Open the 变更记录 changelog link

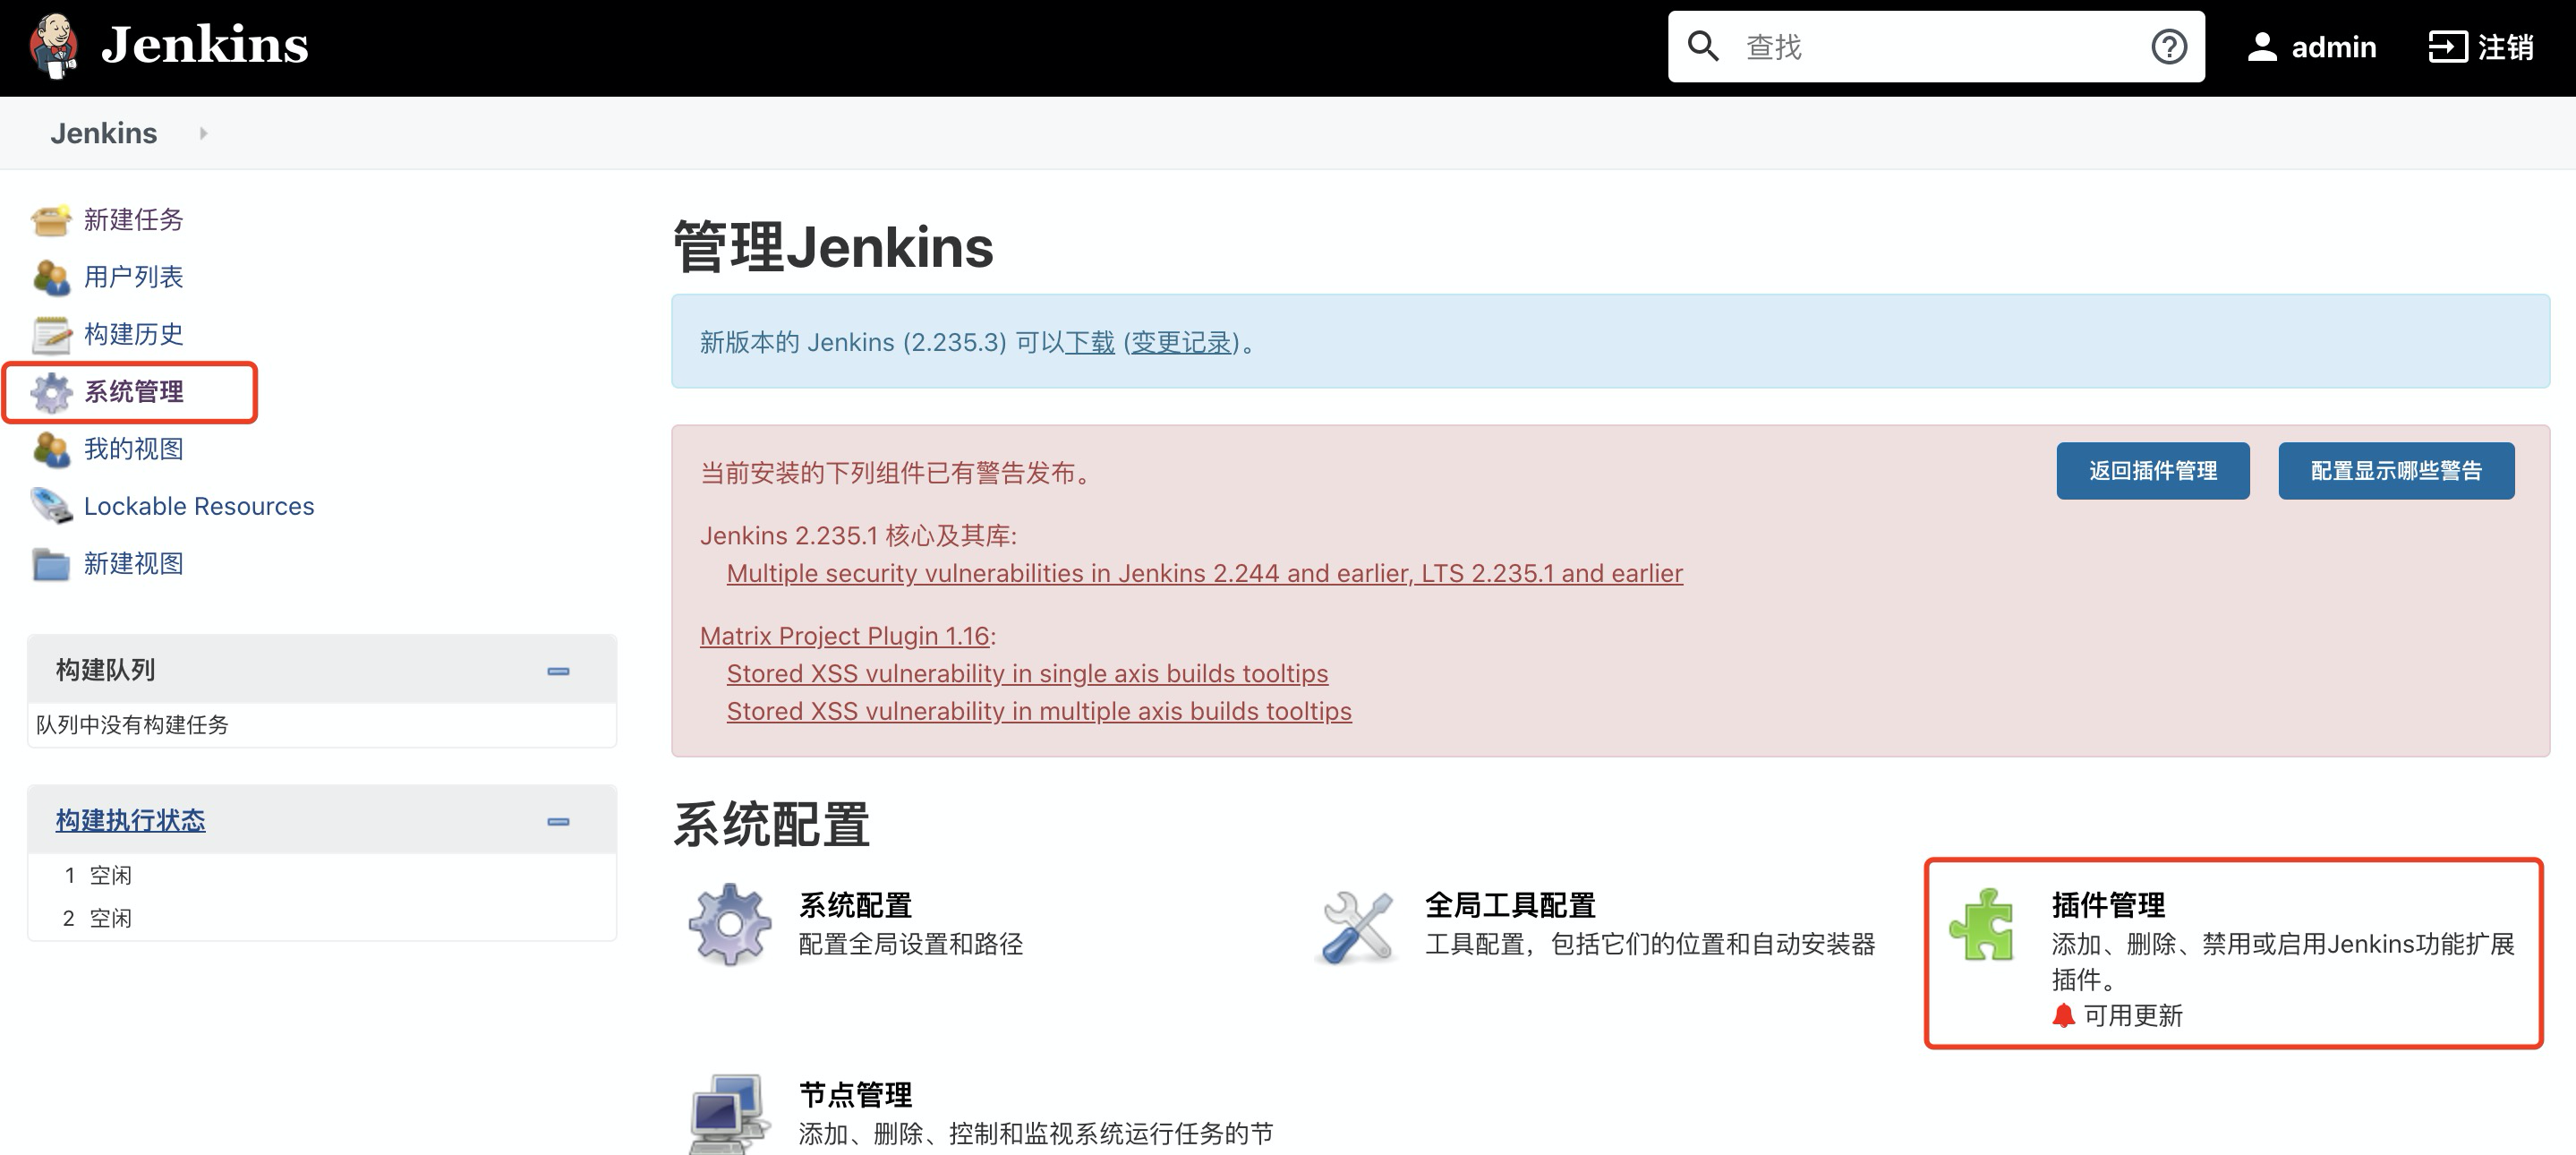1180,343
